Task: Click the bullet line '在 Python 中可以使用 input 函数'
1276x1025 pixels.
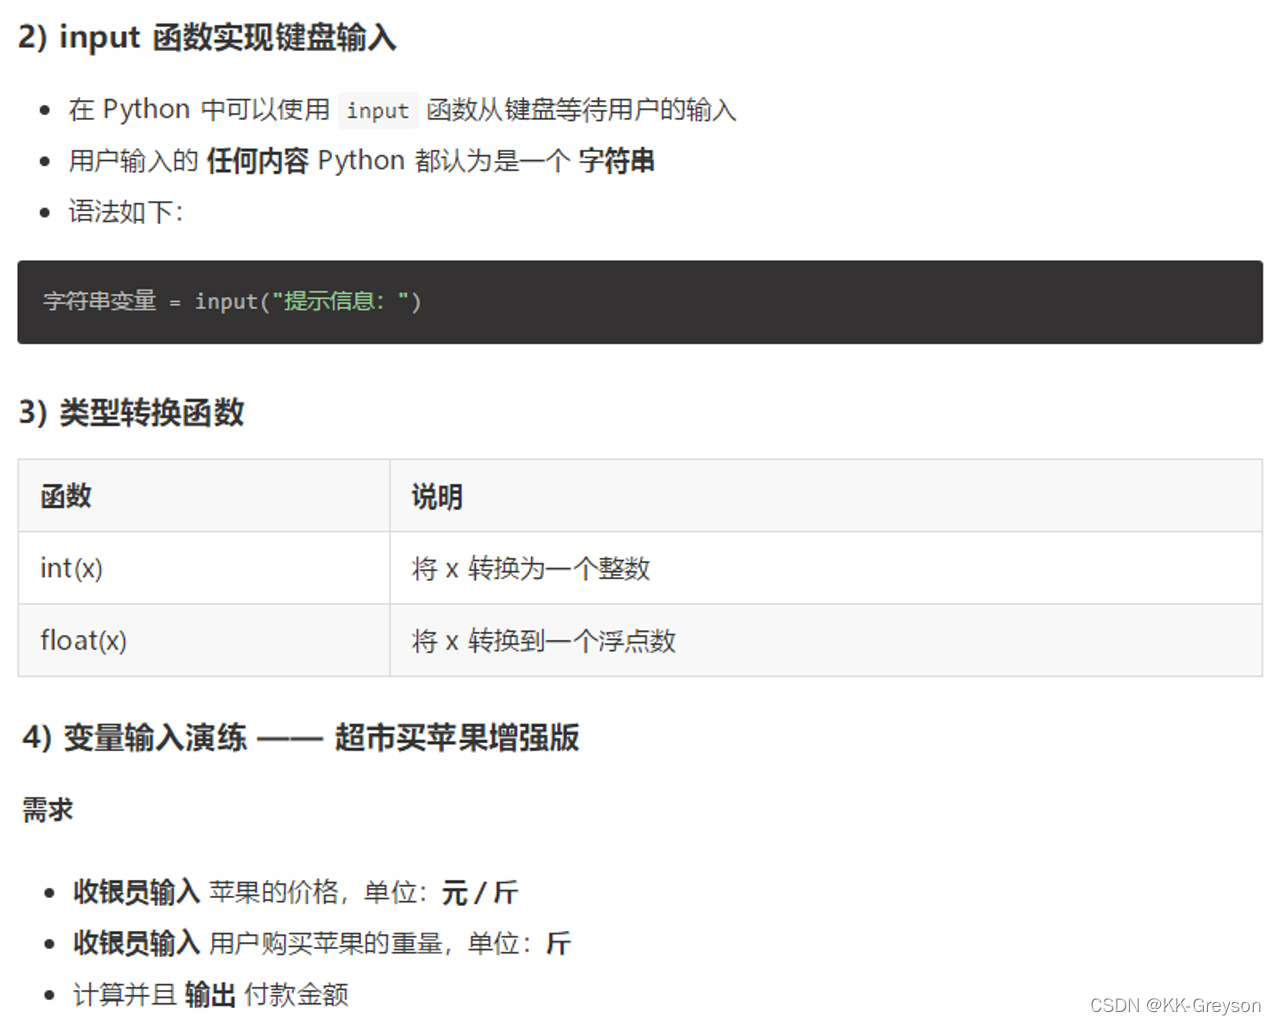Action: coord(402,110)
